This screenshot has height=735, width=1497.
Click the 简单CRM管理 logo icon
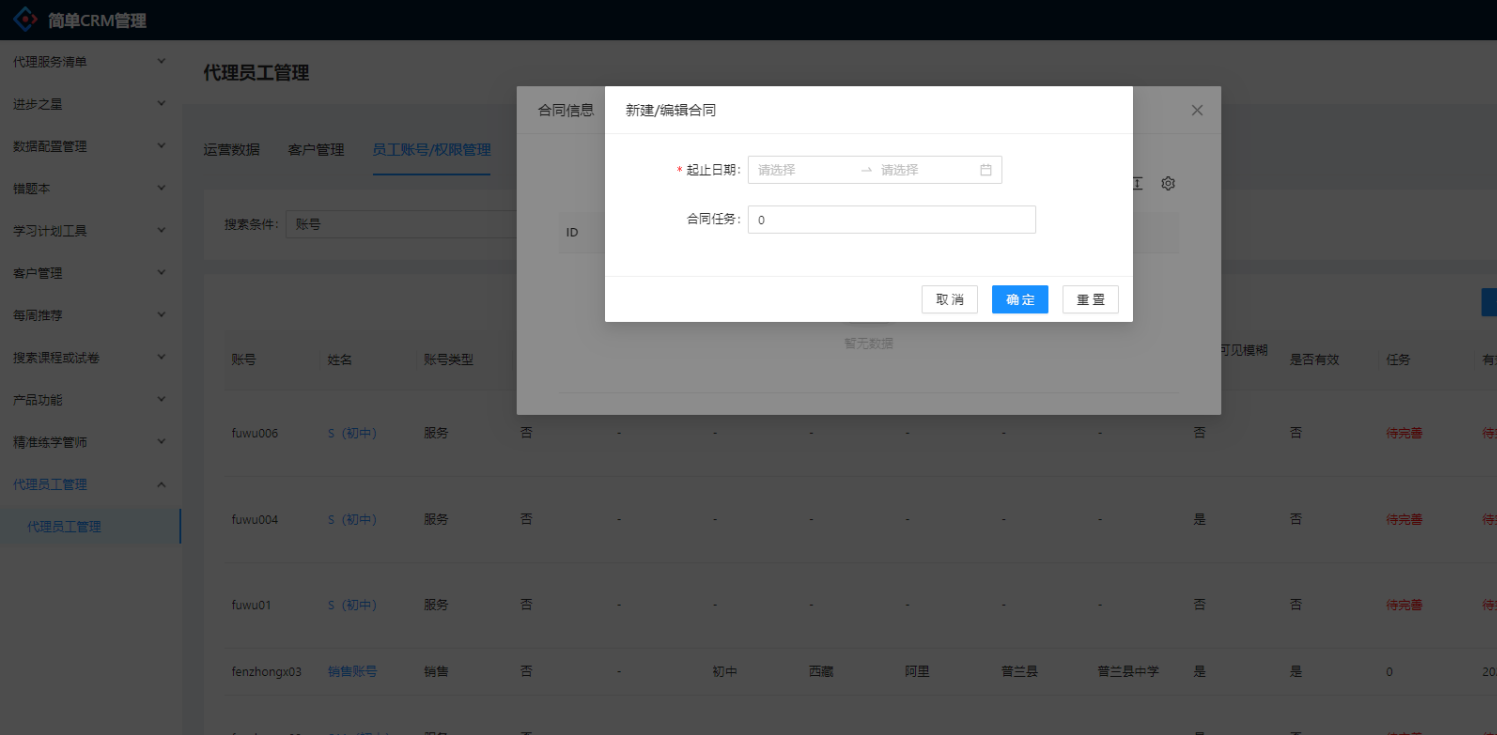tap(26, 19)
